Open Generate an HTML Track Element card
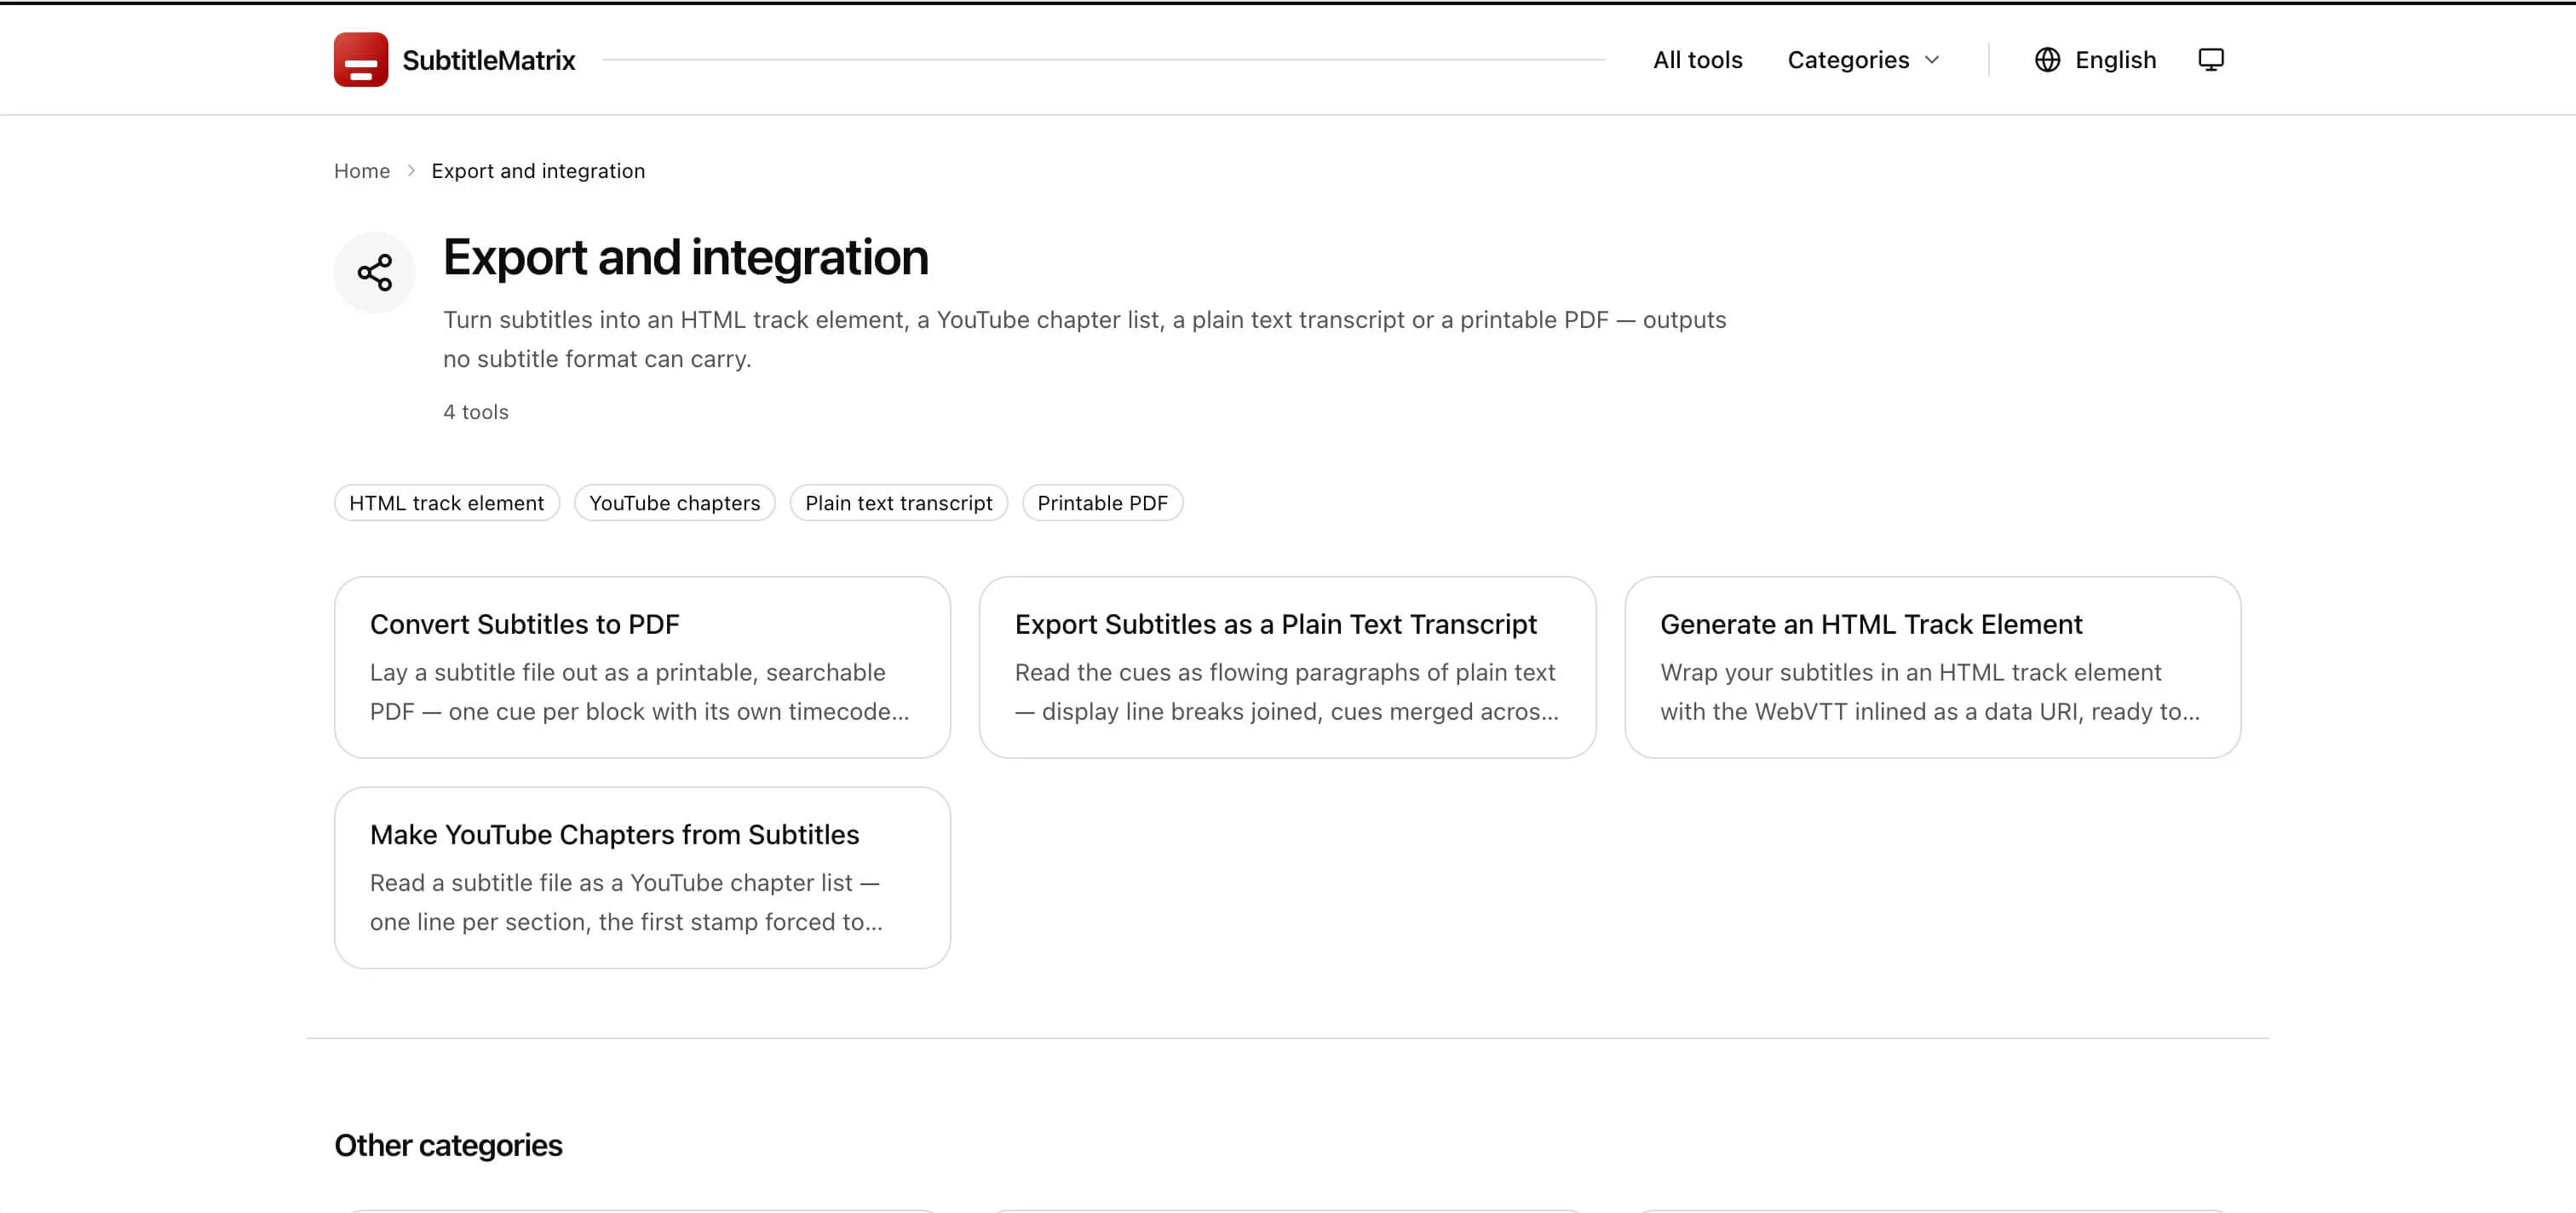Image resolution: width=2576 pixels, height=1213 pixels. (x=1932, y=667)
